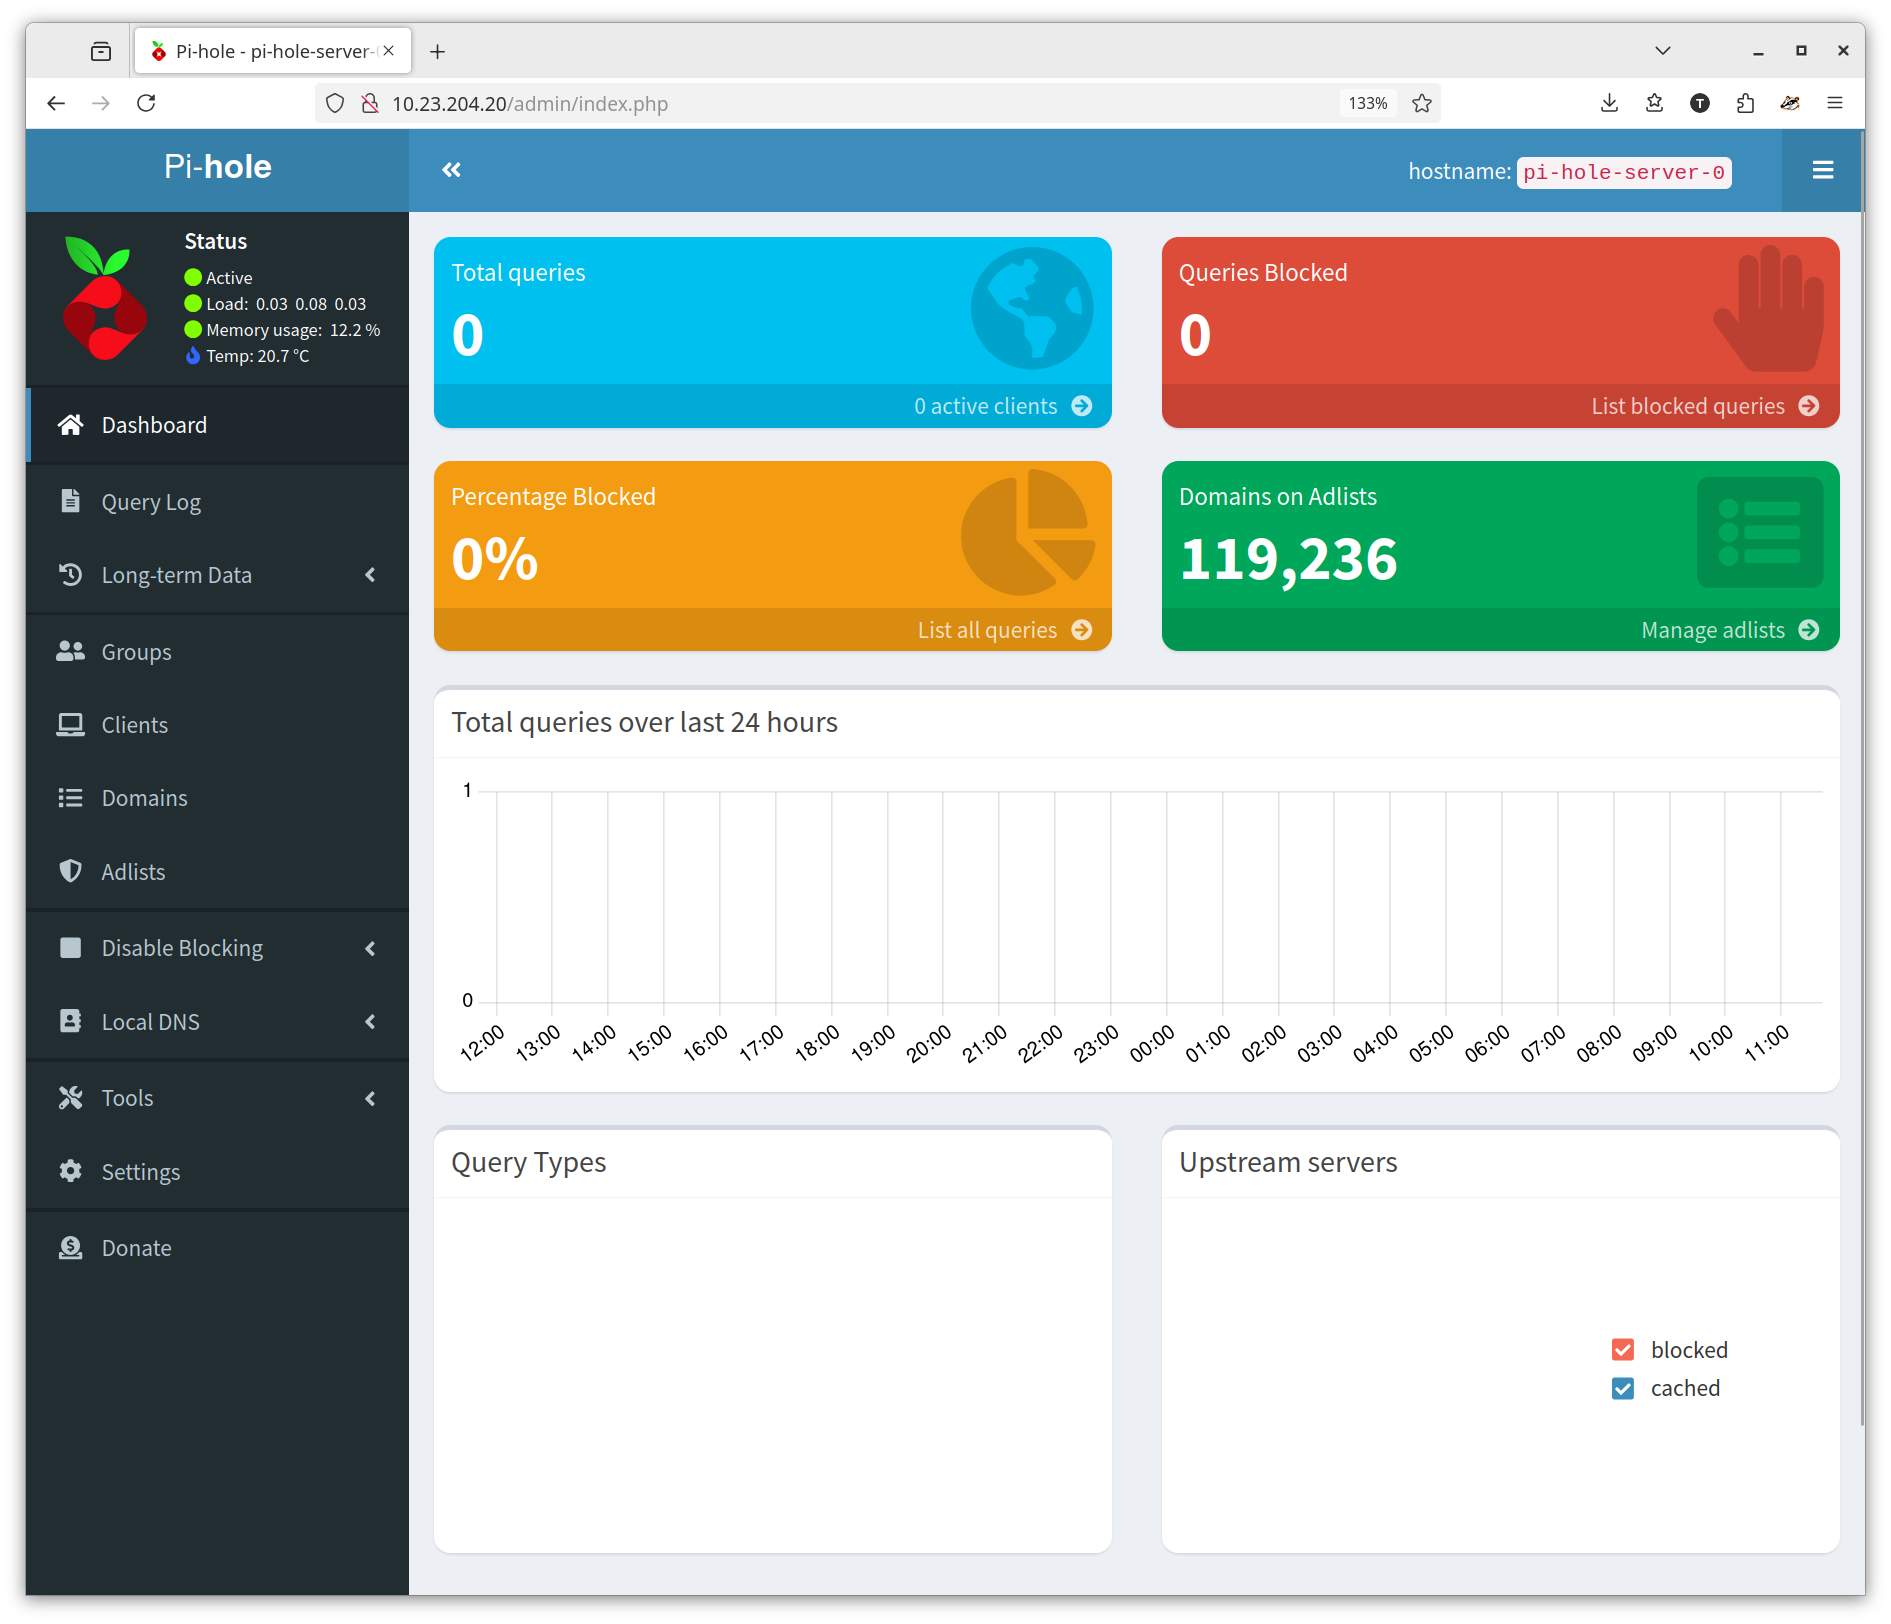The image size is (1891, 1624).
Task: Click the Temp: 20.7 °C status
Action: [x=247, y=356]
